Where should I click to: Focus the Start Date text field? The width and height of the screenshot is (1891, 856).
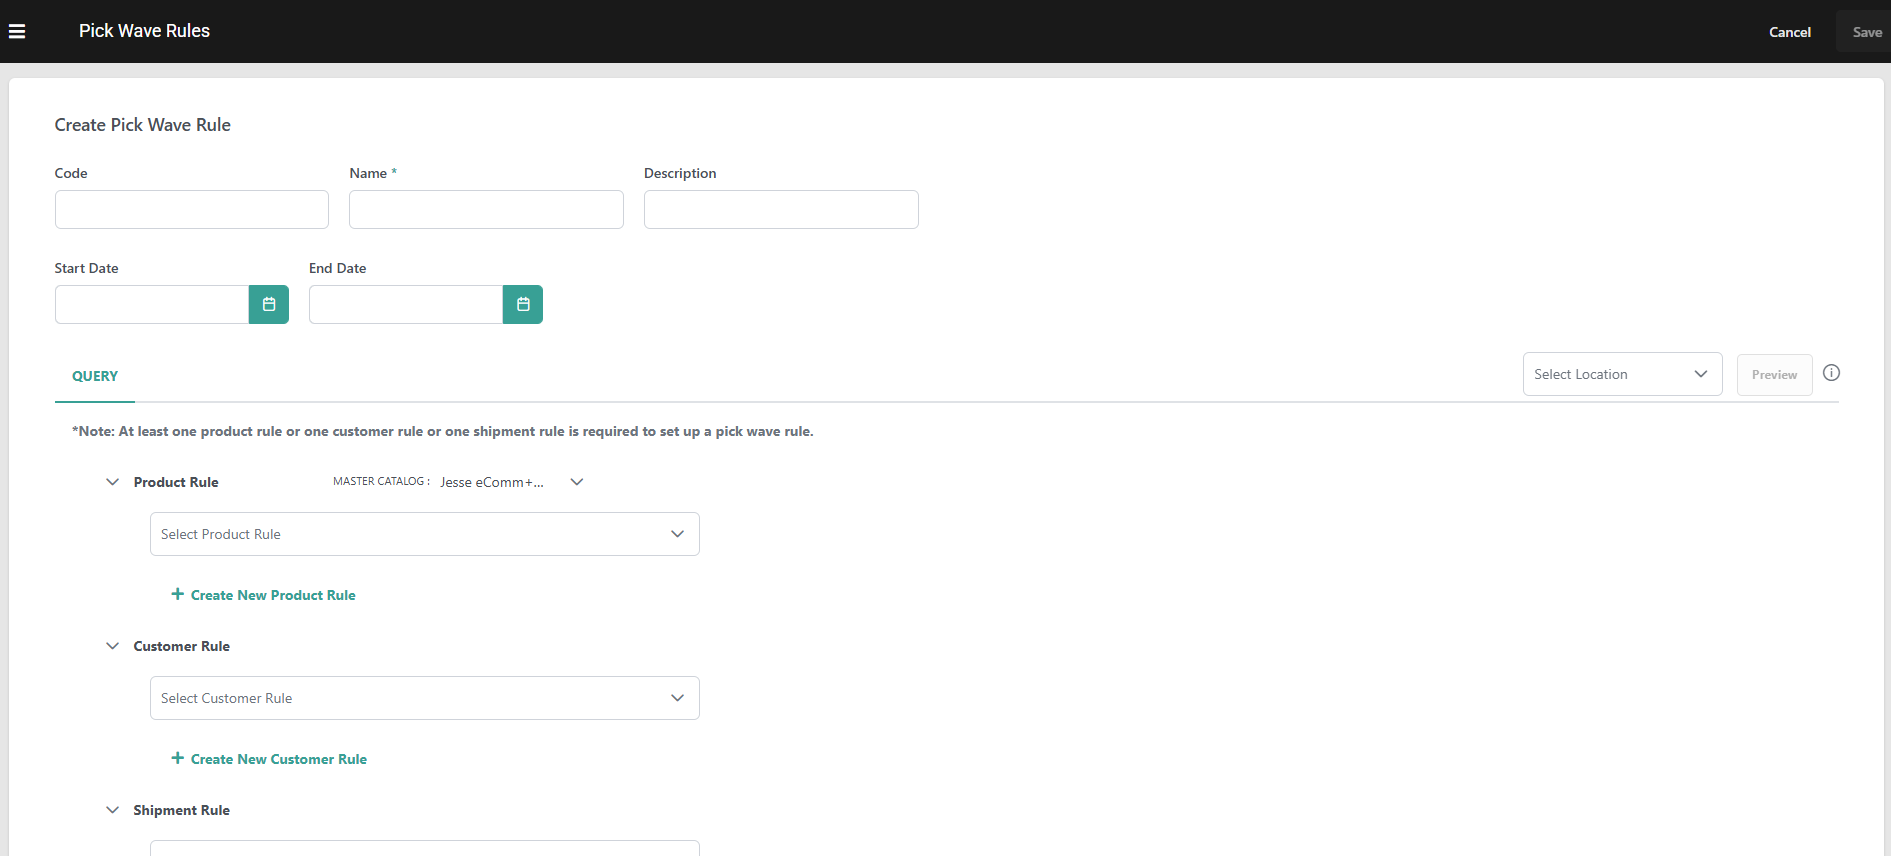(152, 304)
